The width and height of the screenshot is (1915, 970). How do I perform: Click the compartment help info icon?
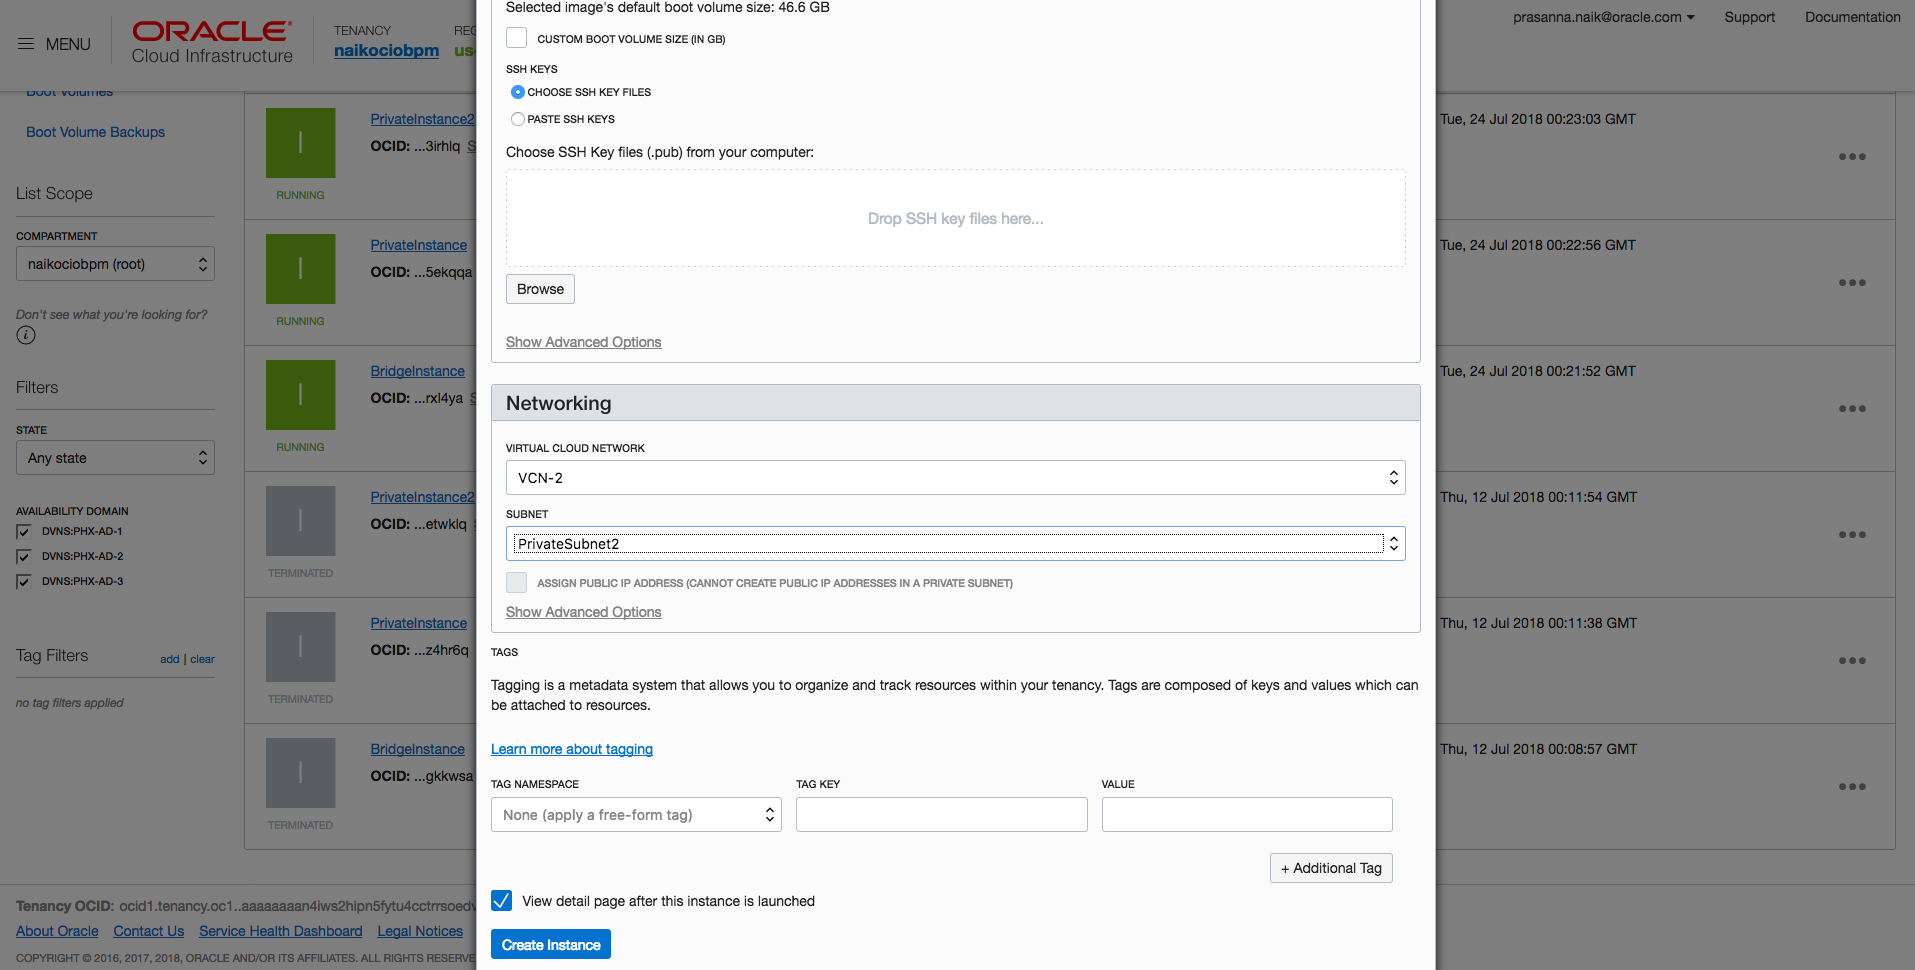(x=26, y=335)
